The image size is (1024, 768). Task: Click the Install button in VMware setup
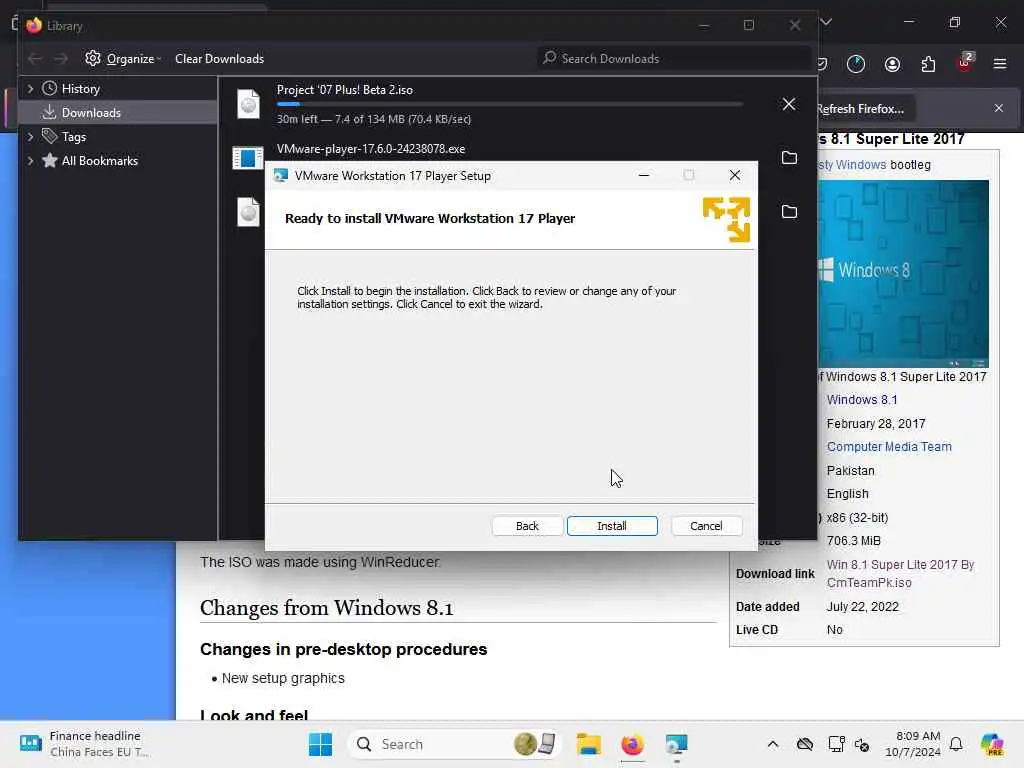coord(612,526)
